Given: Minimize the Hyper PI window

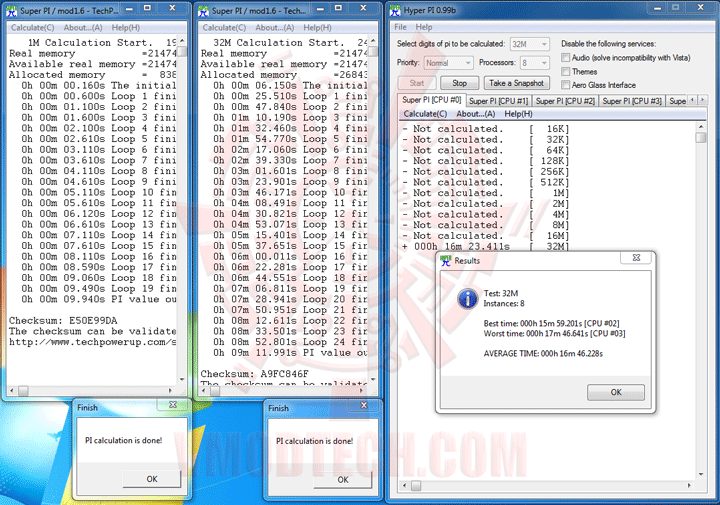Looking at the screenshot, I should (657, 8).
